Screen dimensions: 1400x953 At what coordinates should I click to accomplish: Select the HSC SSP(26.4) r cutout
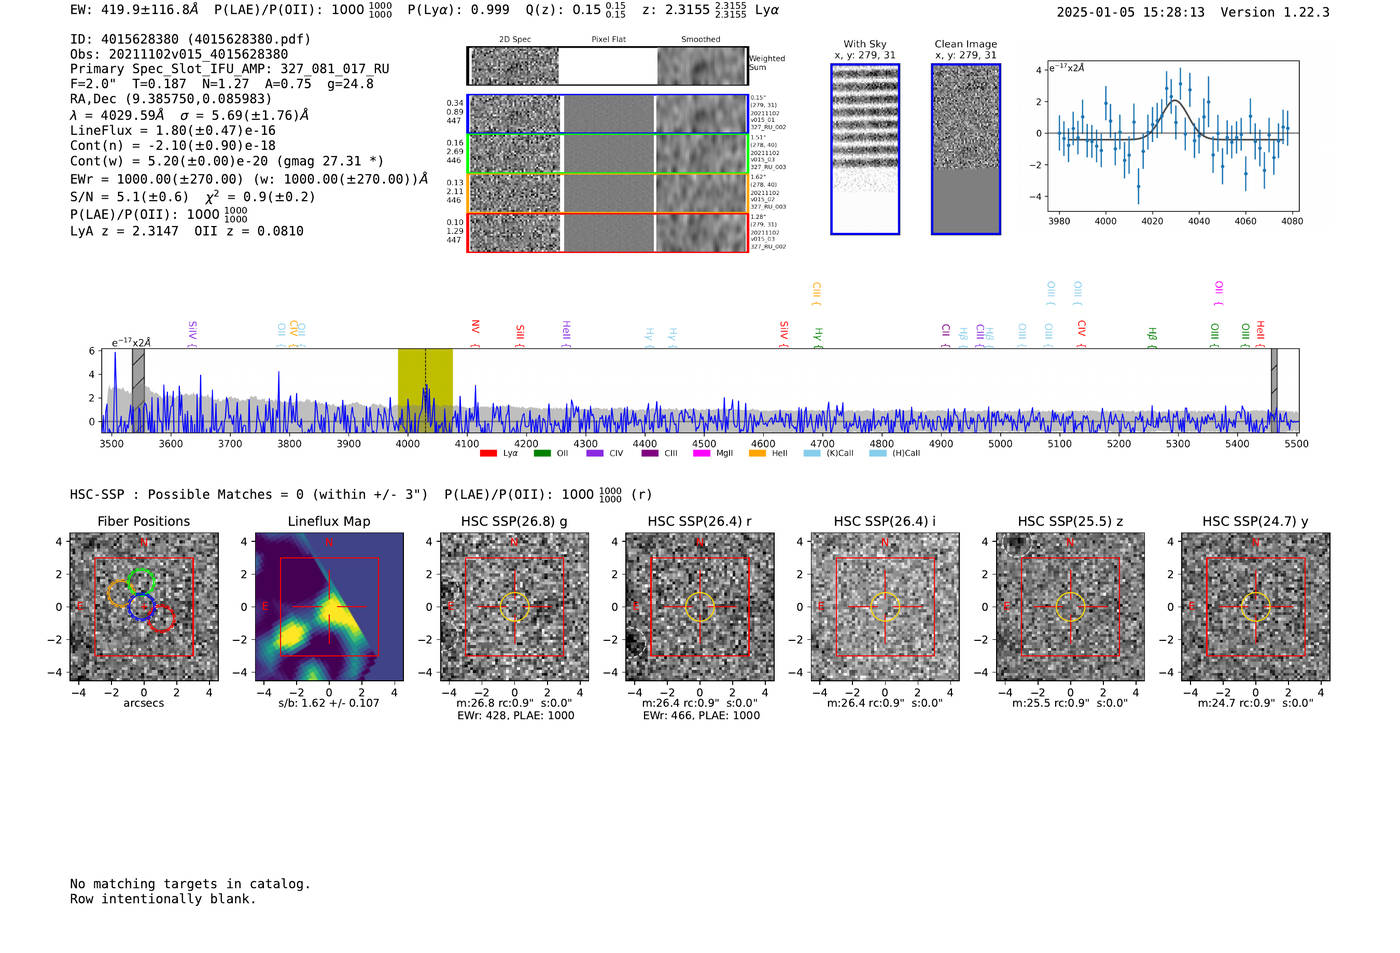[700, 606]
